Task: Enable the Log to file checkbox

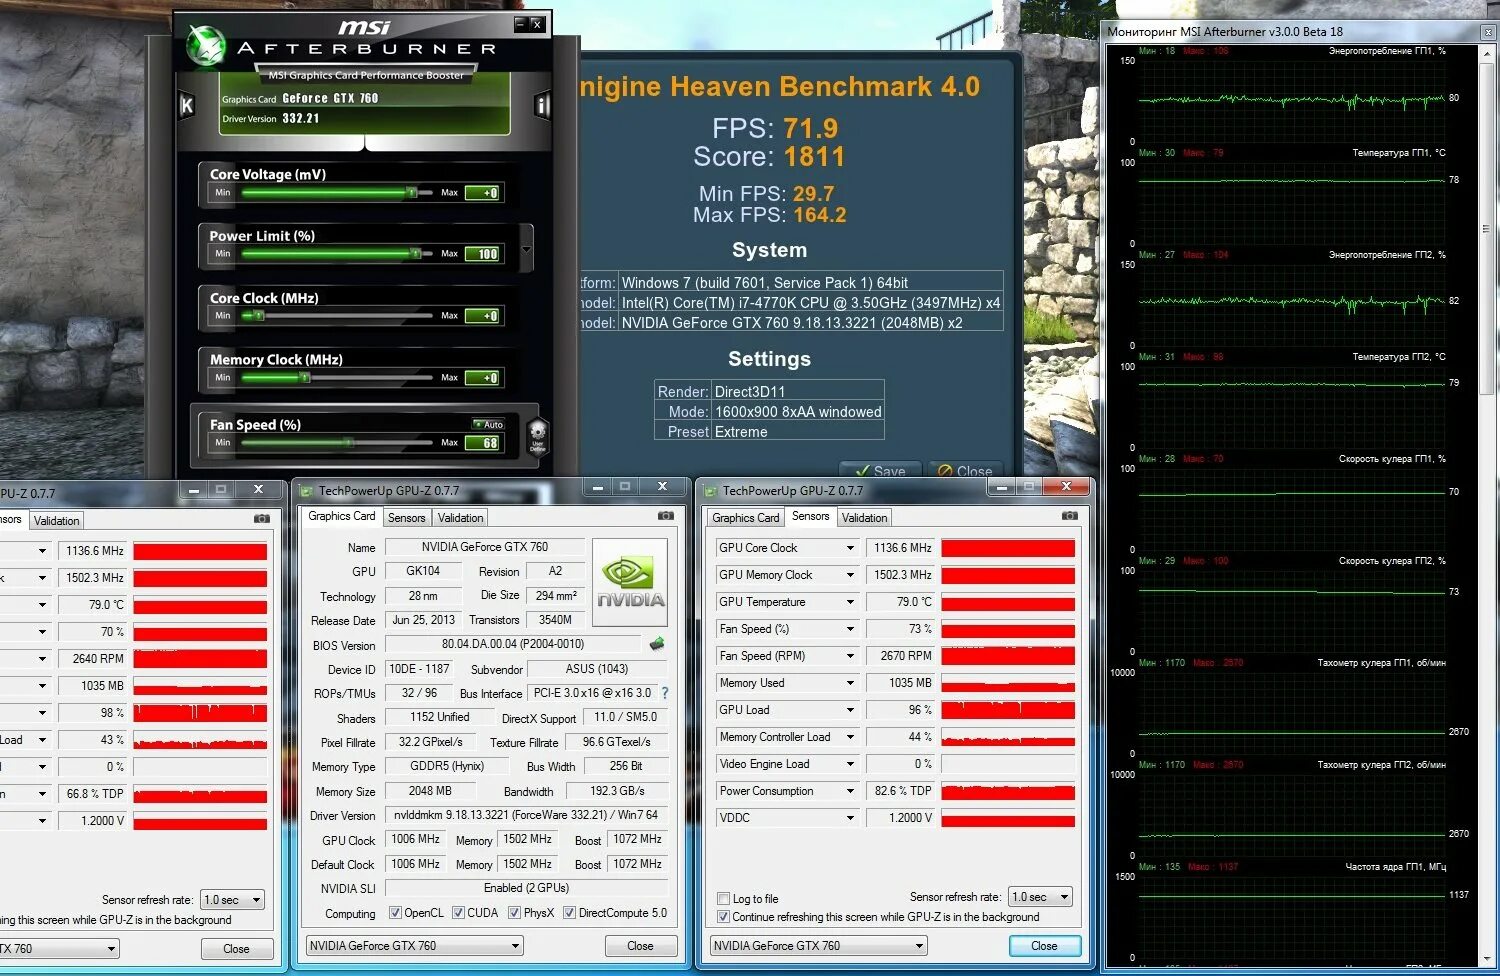Action: click(723, 899)
